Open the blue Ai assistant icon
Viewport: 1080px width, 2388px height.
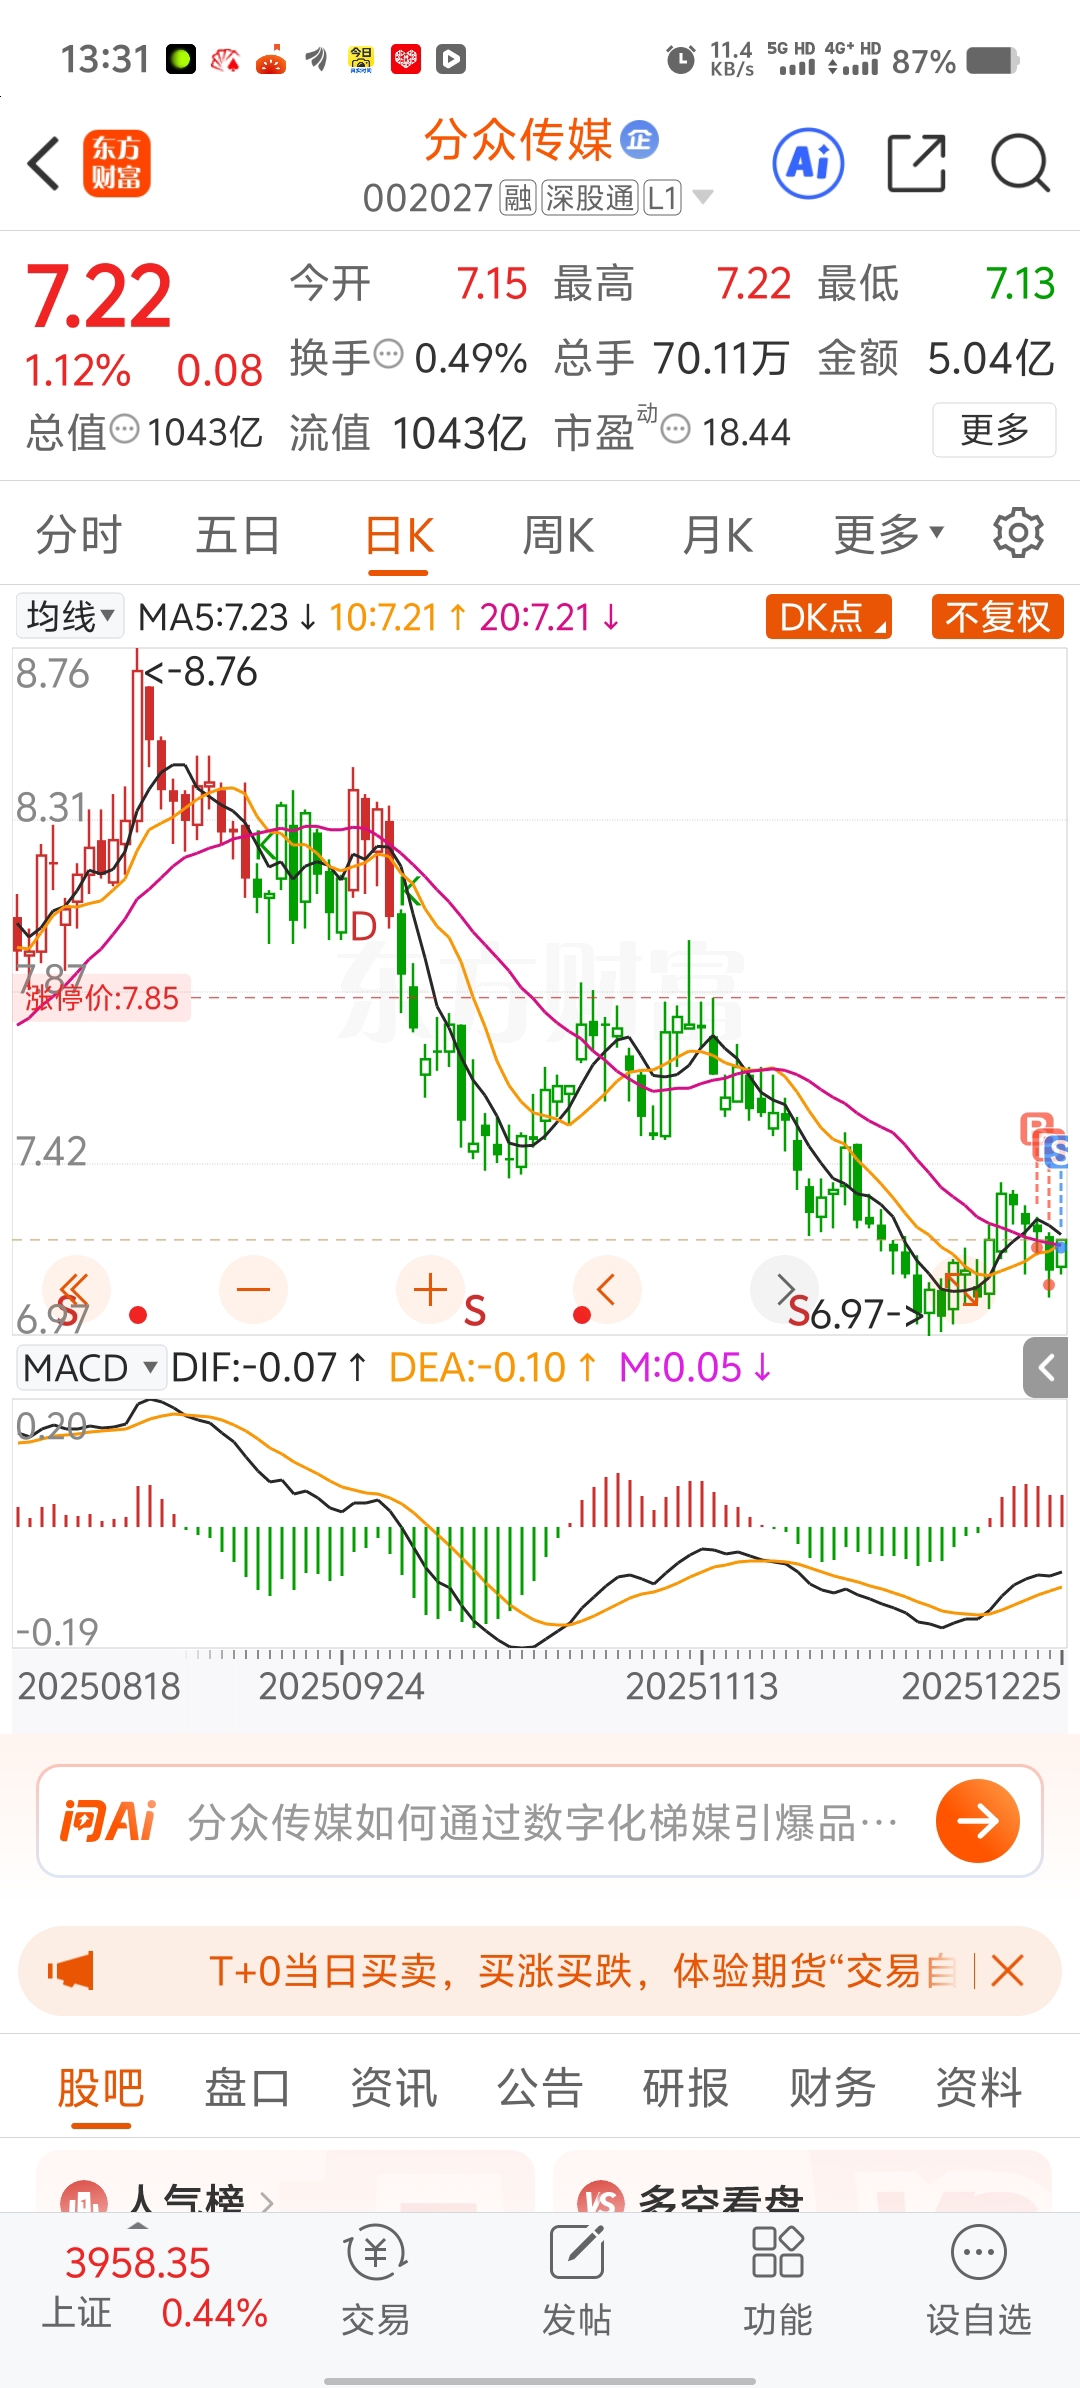808,163
